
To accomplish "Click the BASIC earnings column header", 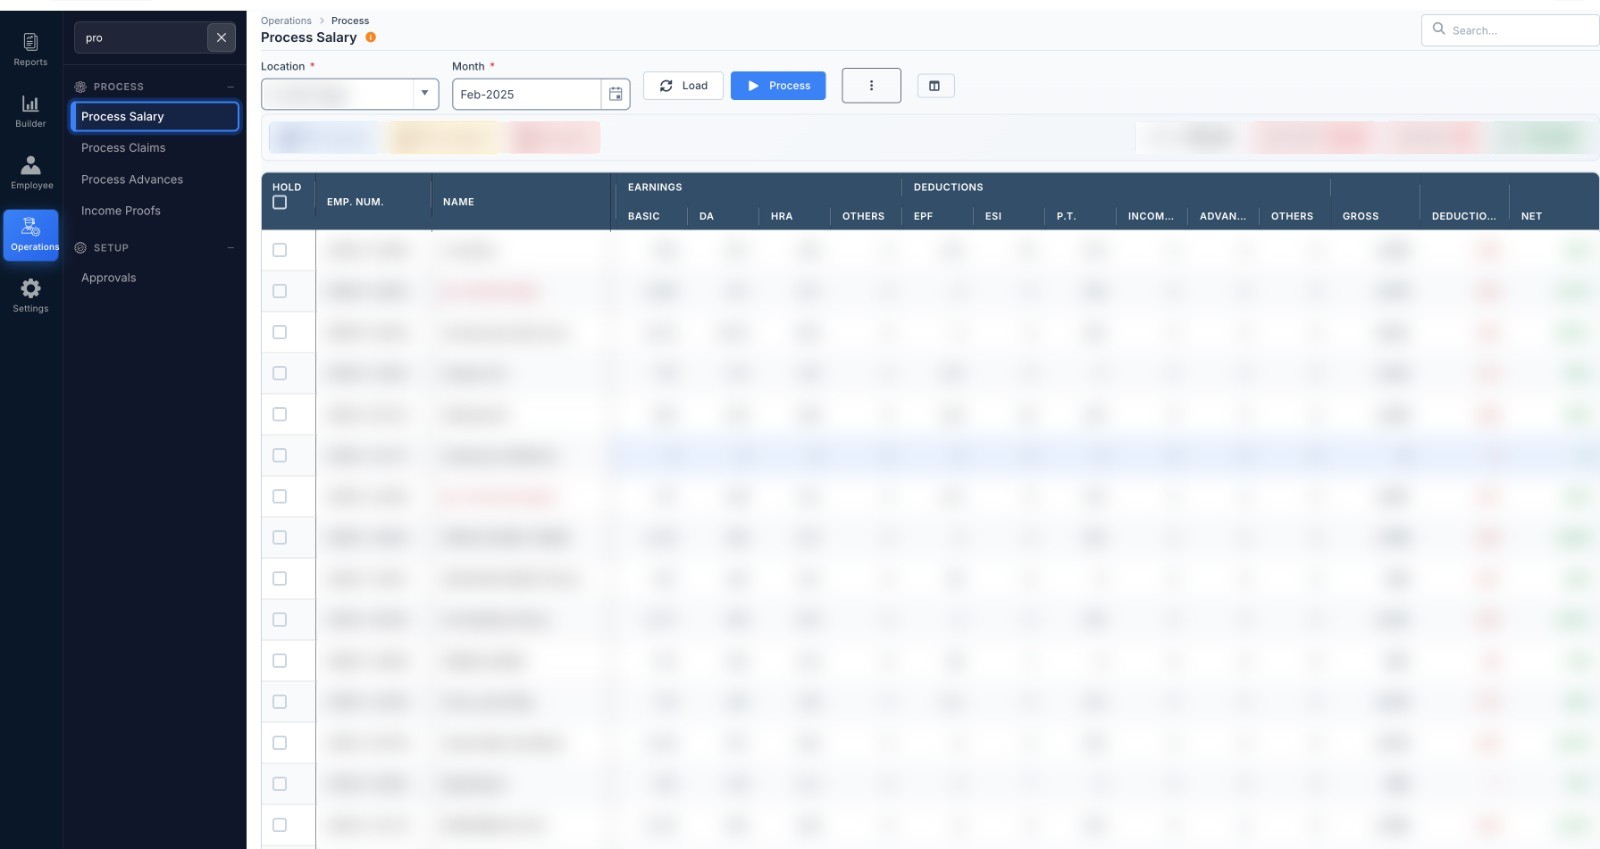I will pos(644,216).
